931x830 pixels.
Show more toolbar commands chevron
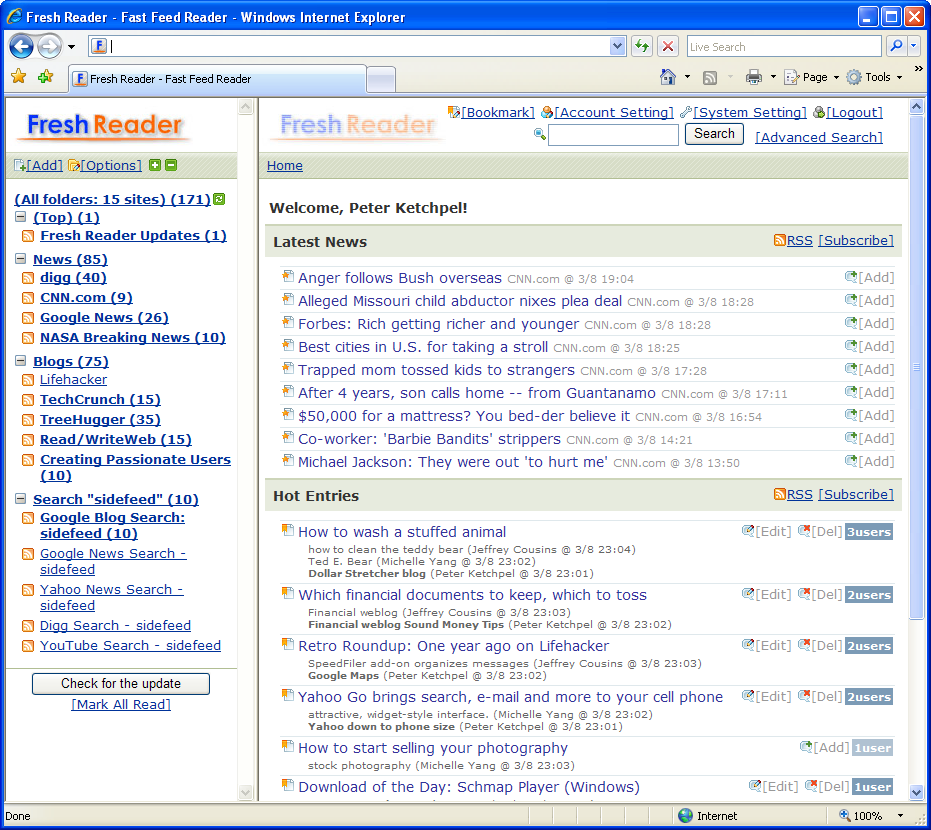tap(919, 69)
